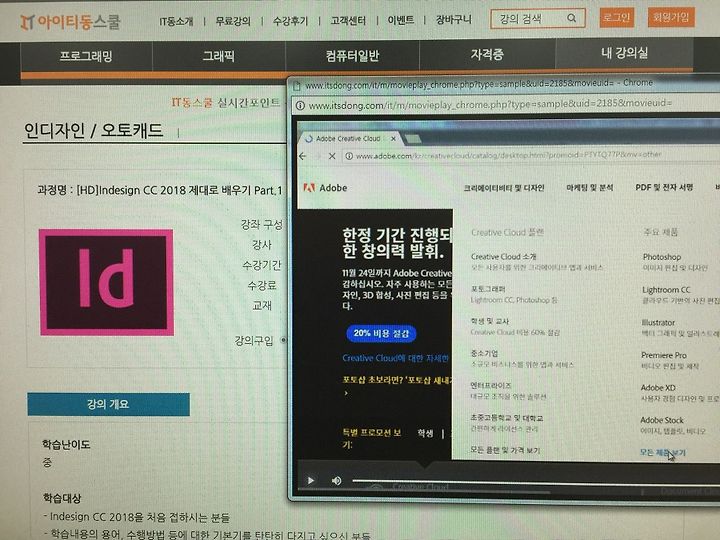The image size is (720, 540).
Task: Open the 무료강의 link
Action: click(233, 21)
